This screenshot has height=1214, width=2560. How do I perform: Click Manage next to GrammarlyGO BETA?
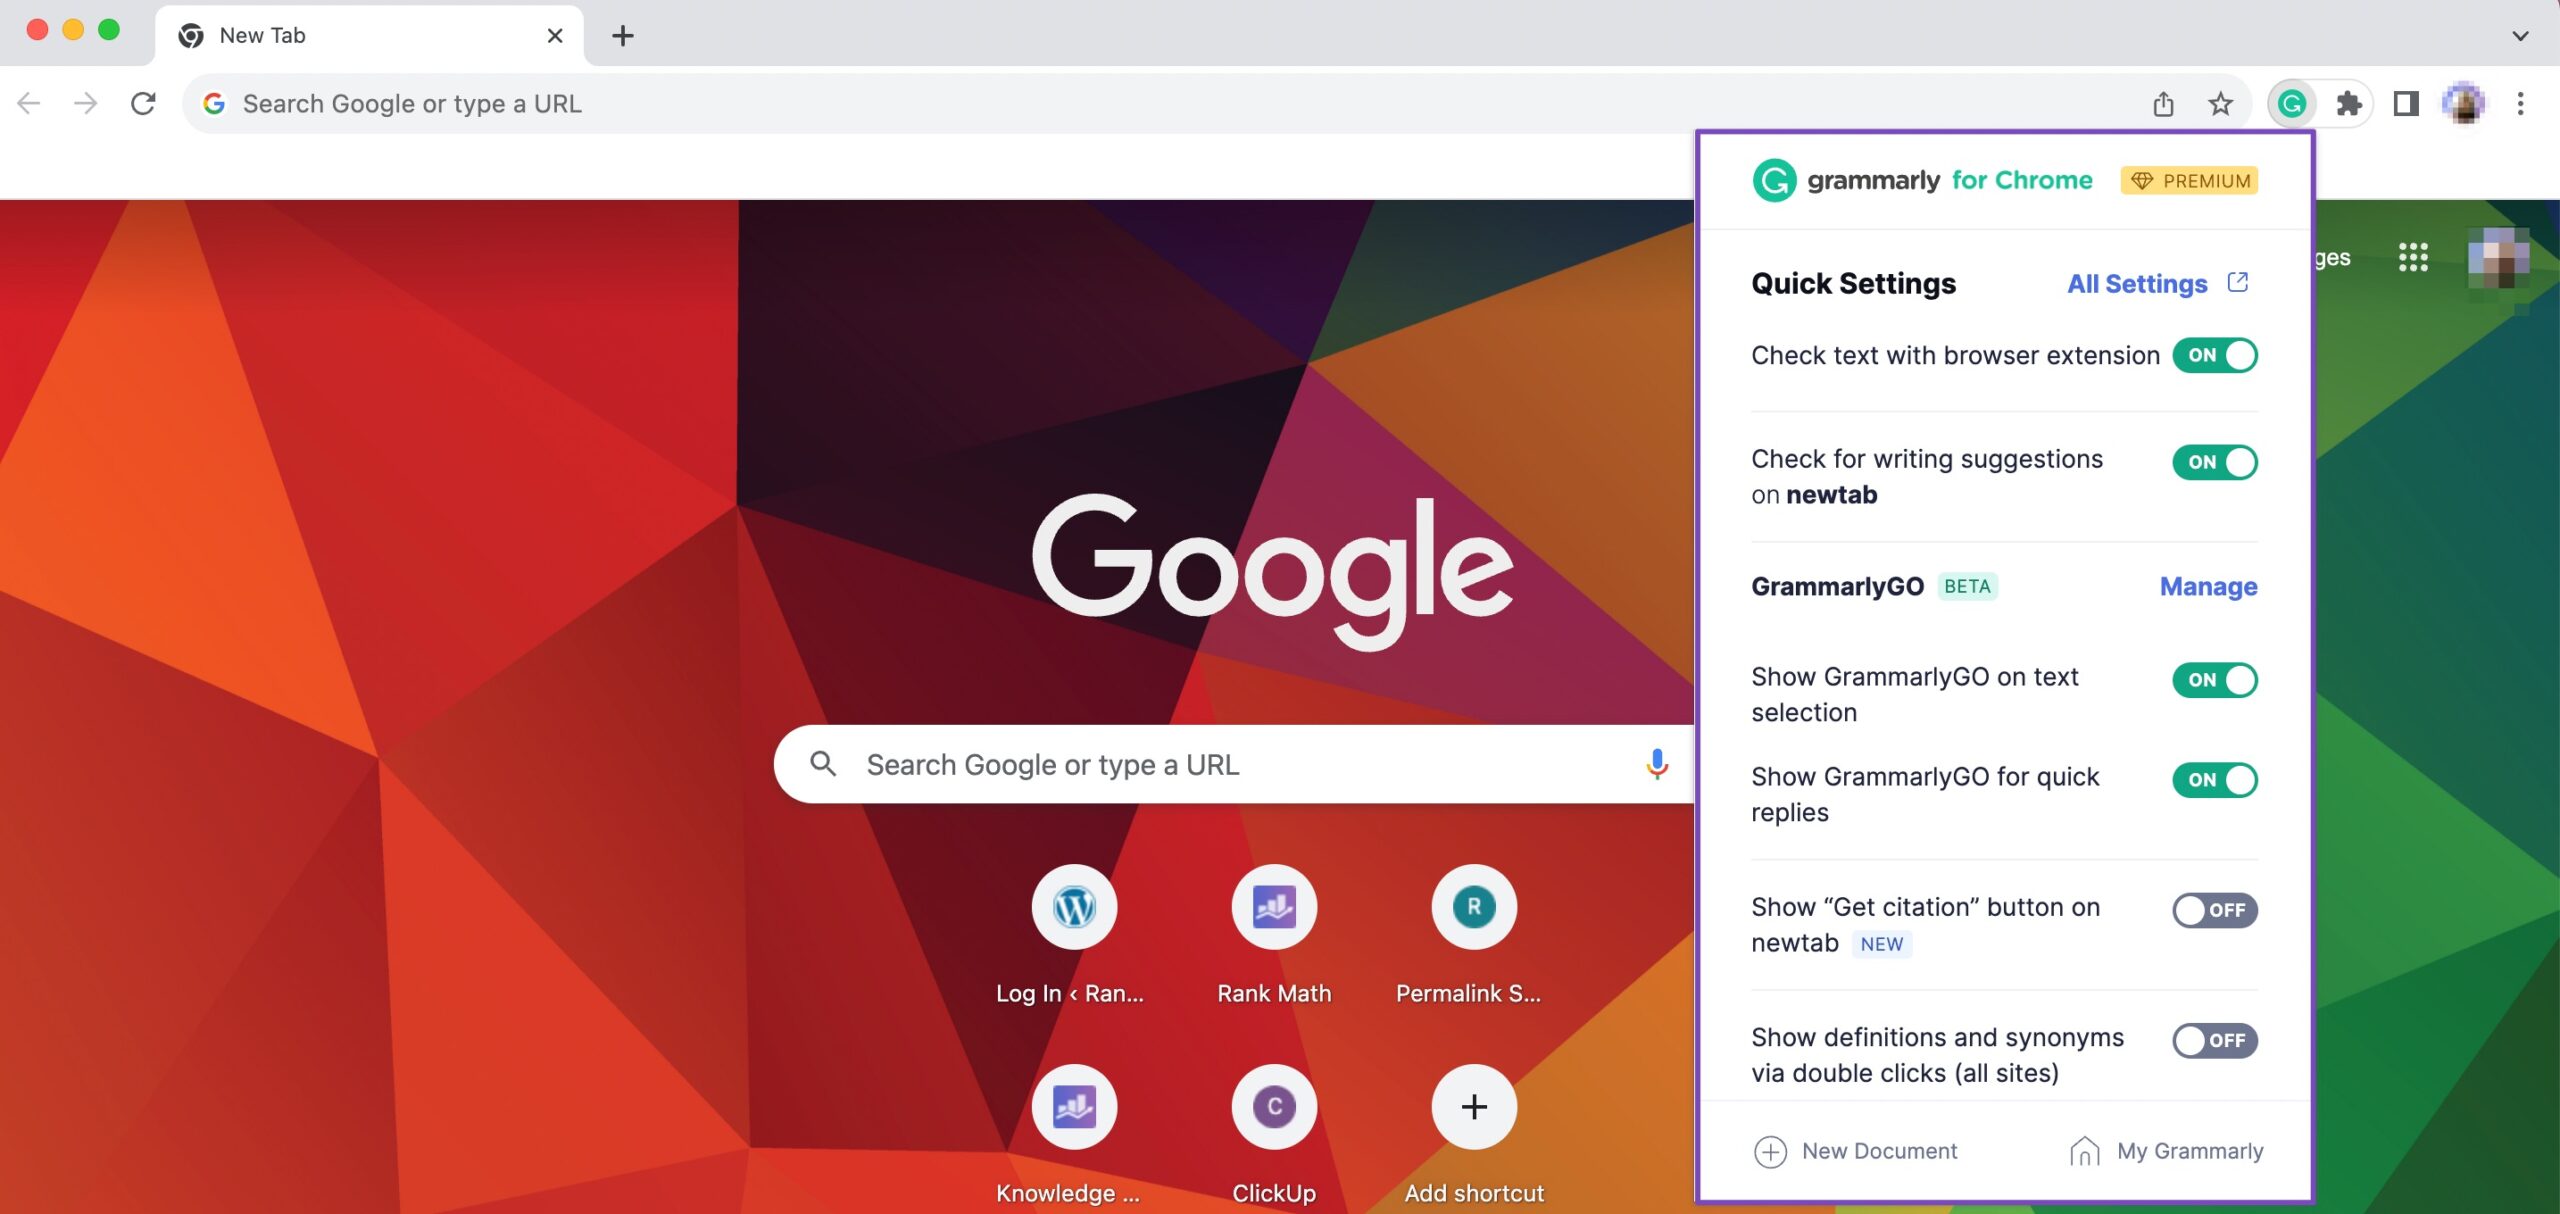[x=2207, y=584]
